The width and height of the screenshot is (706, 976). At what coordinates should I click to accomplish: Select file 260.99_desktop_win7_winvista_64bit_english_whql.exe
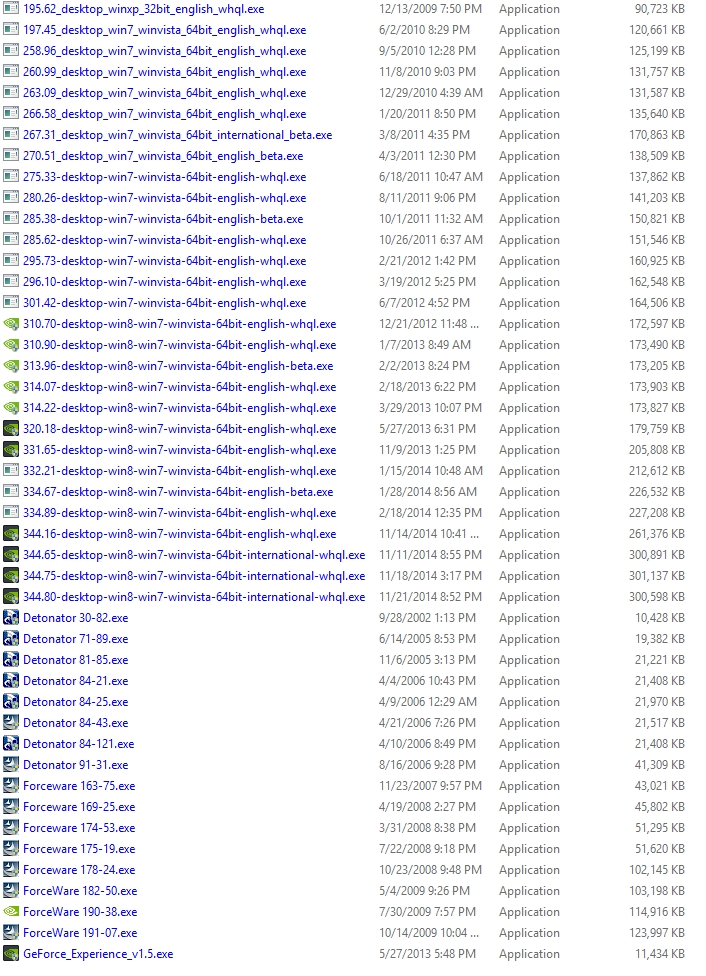164,72
